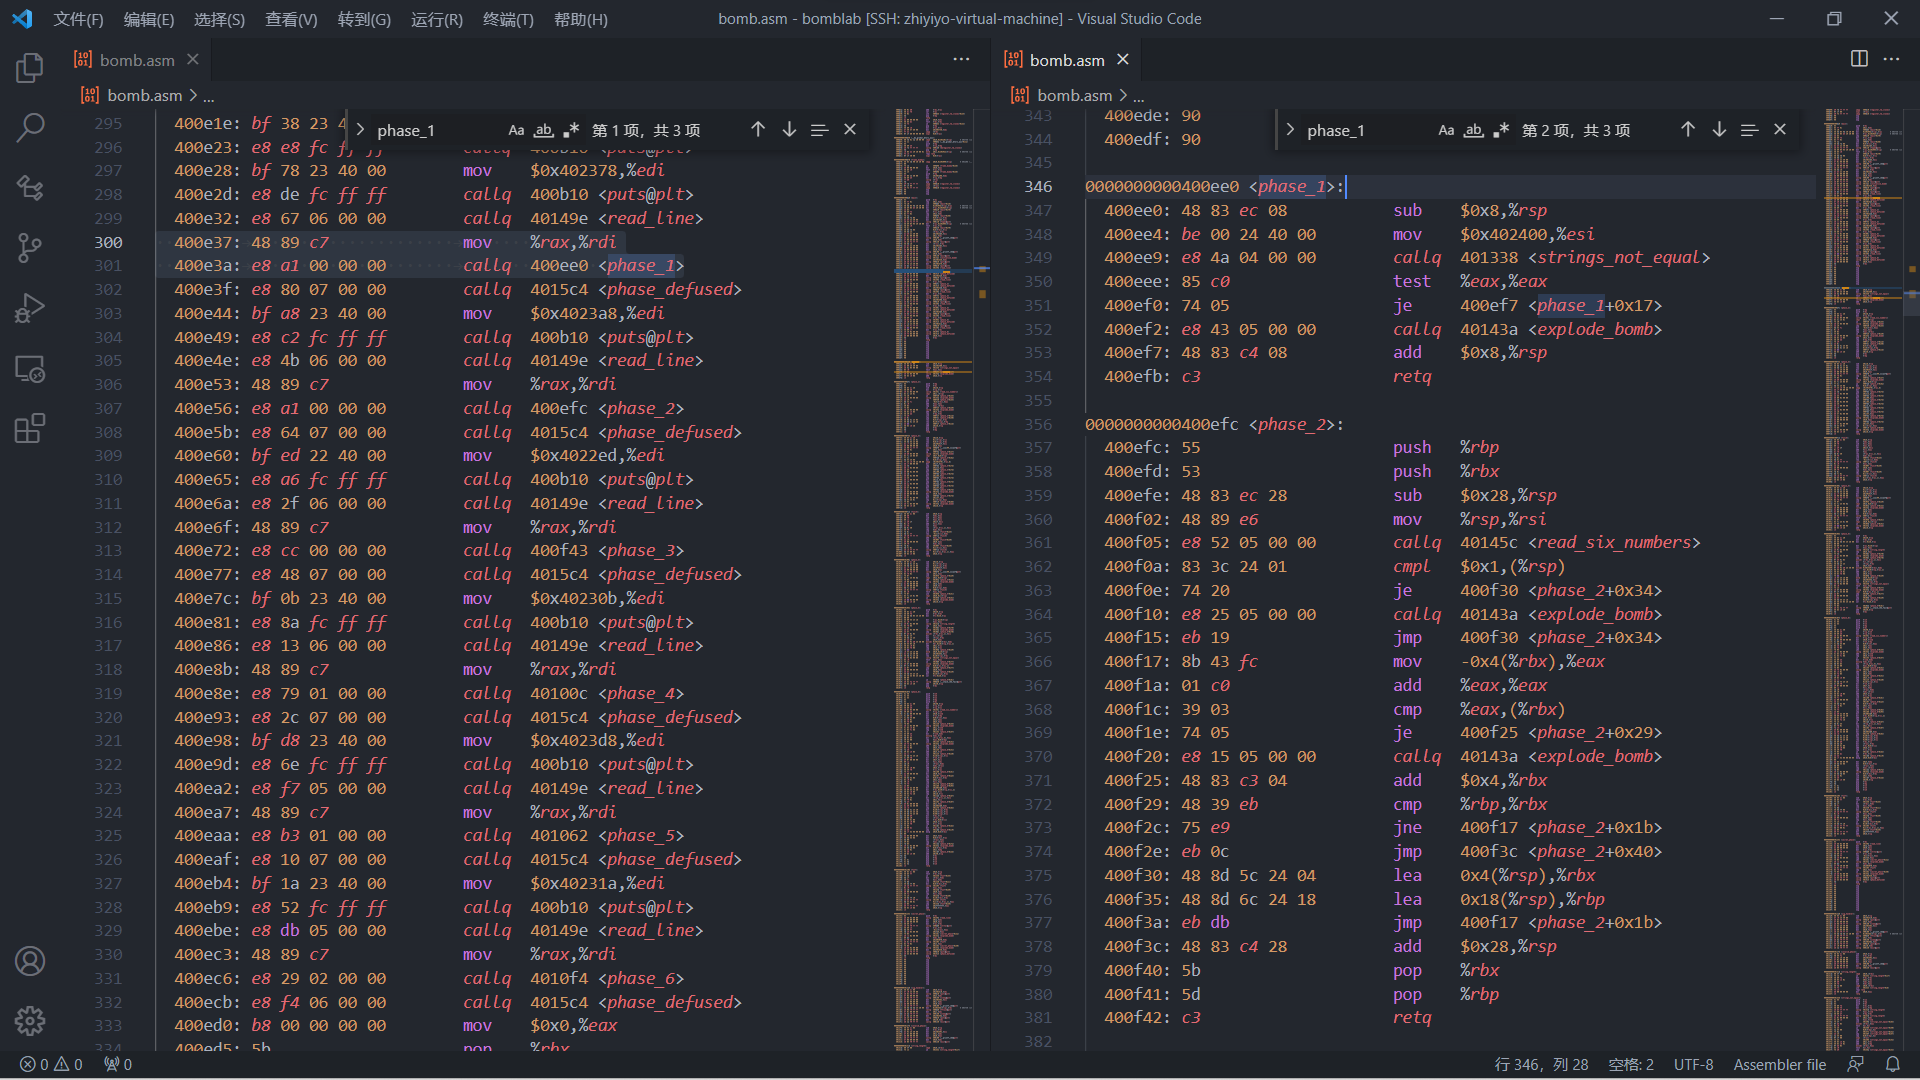Click the left editor minimap
This screenshot has height=1080, width=1920.
pos(934,578)
